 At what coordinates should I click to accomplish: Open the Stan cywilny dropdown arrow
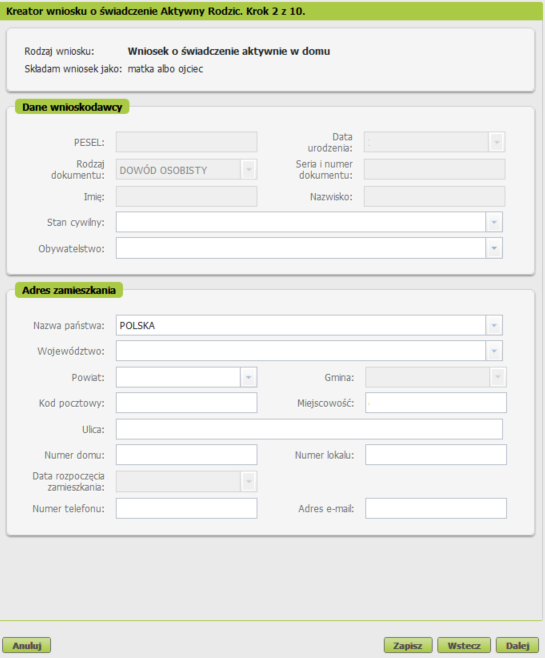(494, 222)
